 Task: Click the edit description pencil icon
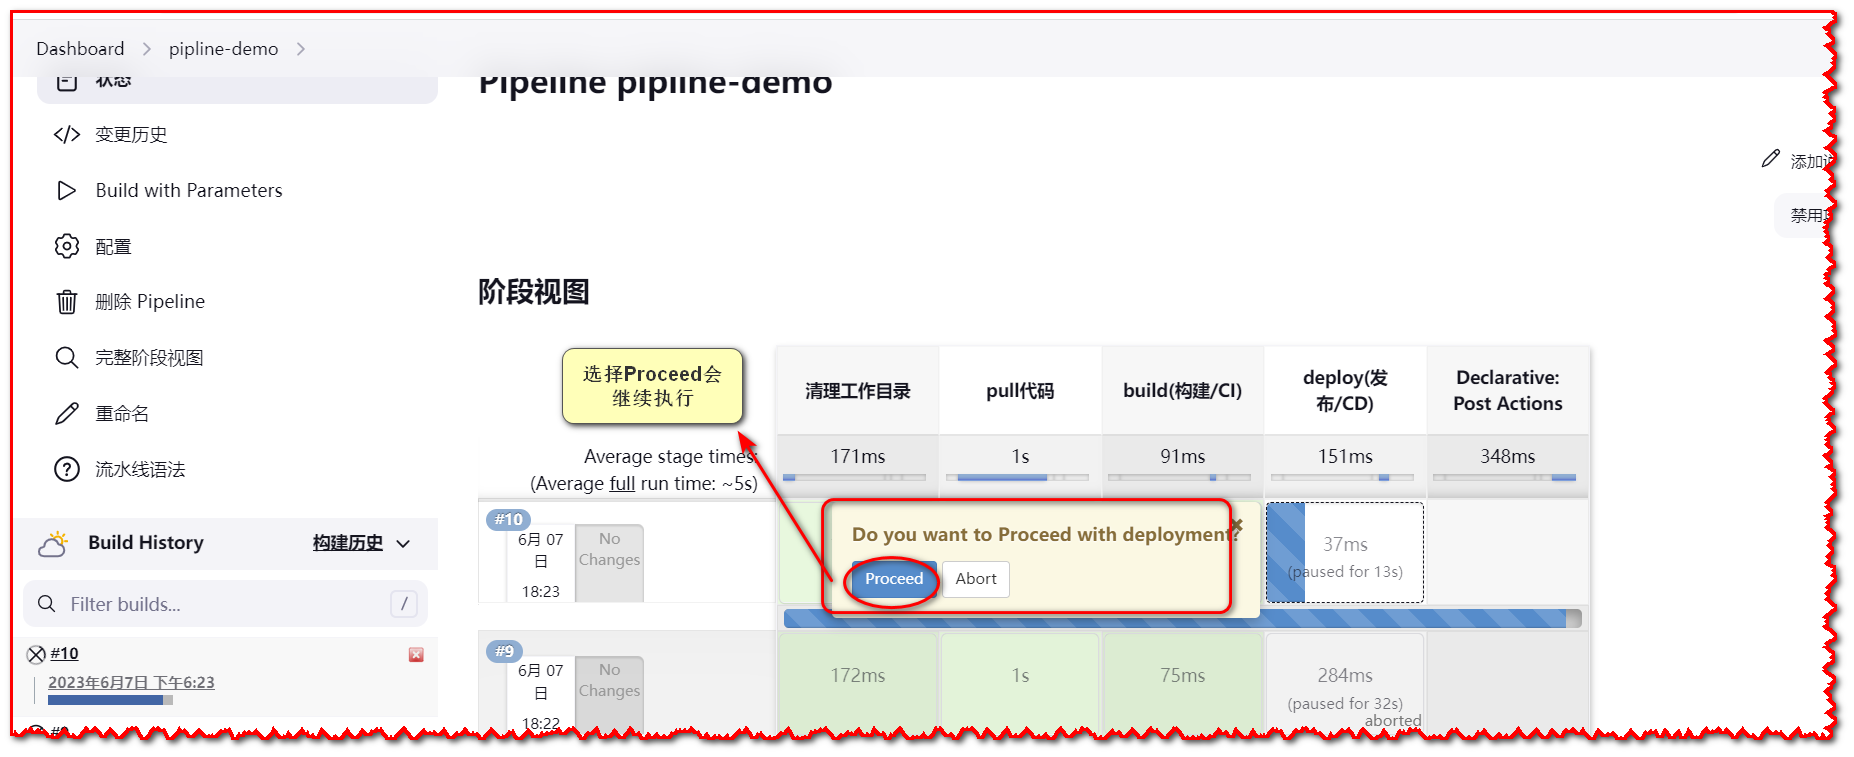tap(1771, 159)
